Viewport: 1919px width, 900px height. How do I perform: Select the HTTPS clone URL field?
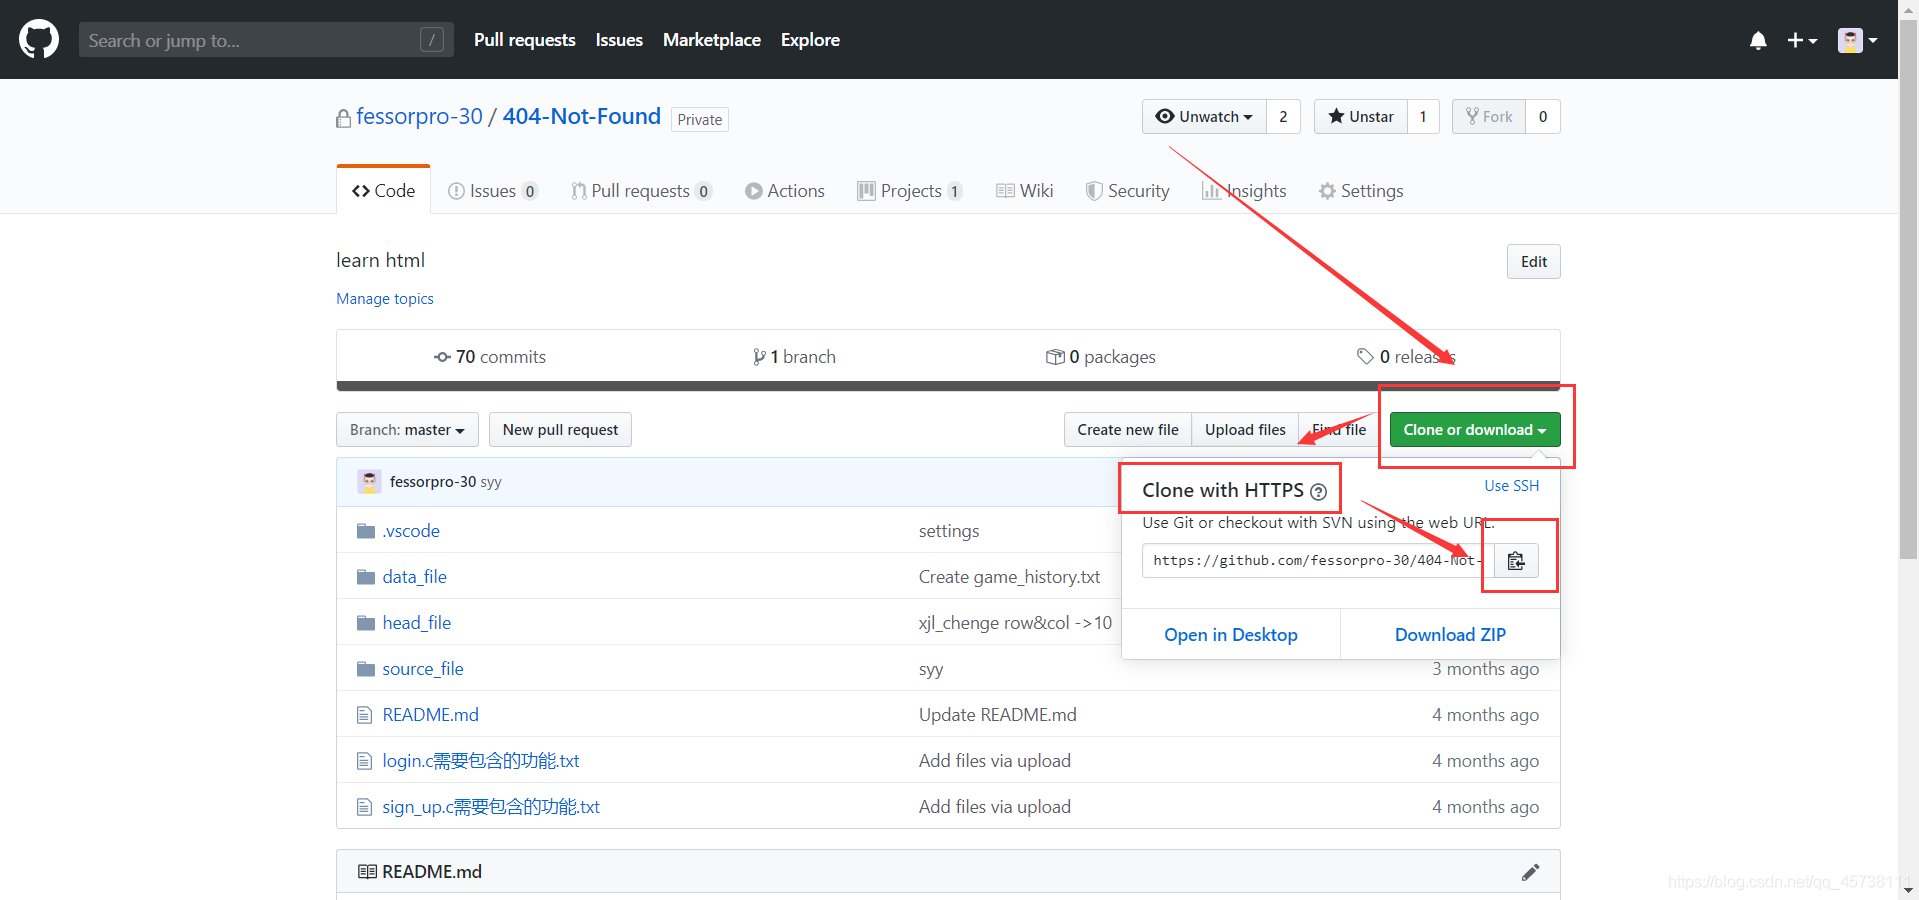pyautogui.click(x=1318, y=561)
